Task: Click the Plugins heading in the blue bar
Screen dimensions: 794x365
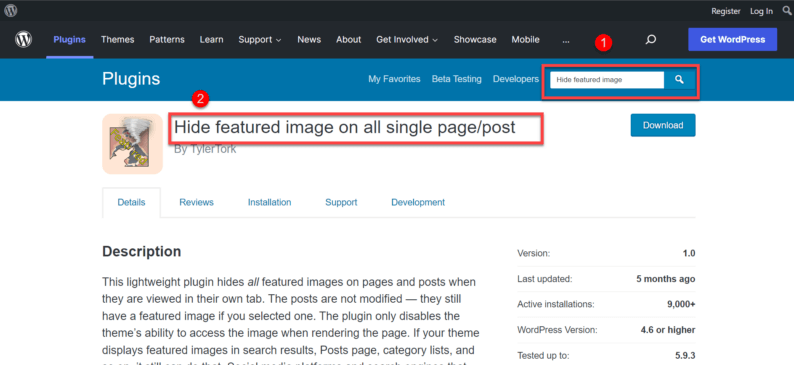Action: point(131,78)
